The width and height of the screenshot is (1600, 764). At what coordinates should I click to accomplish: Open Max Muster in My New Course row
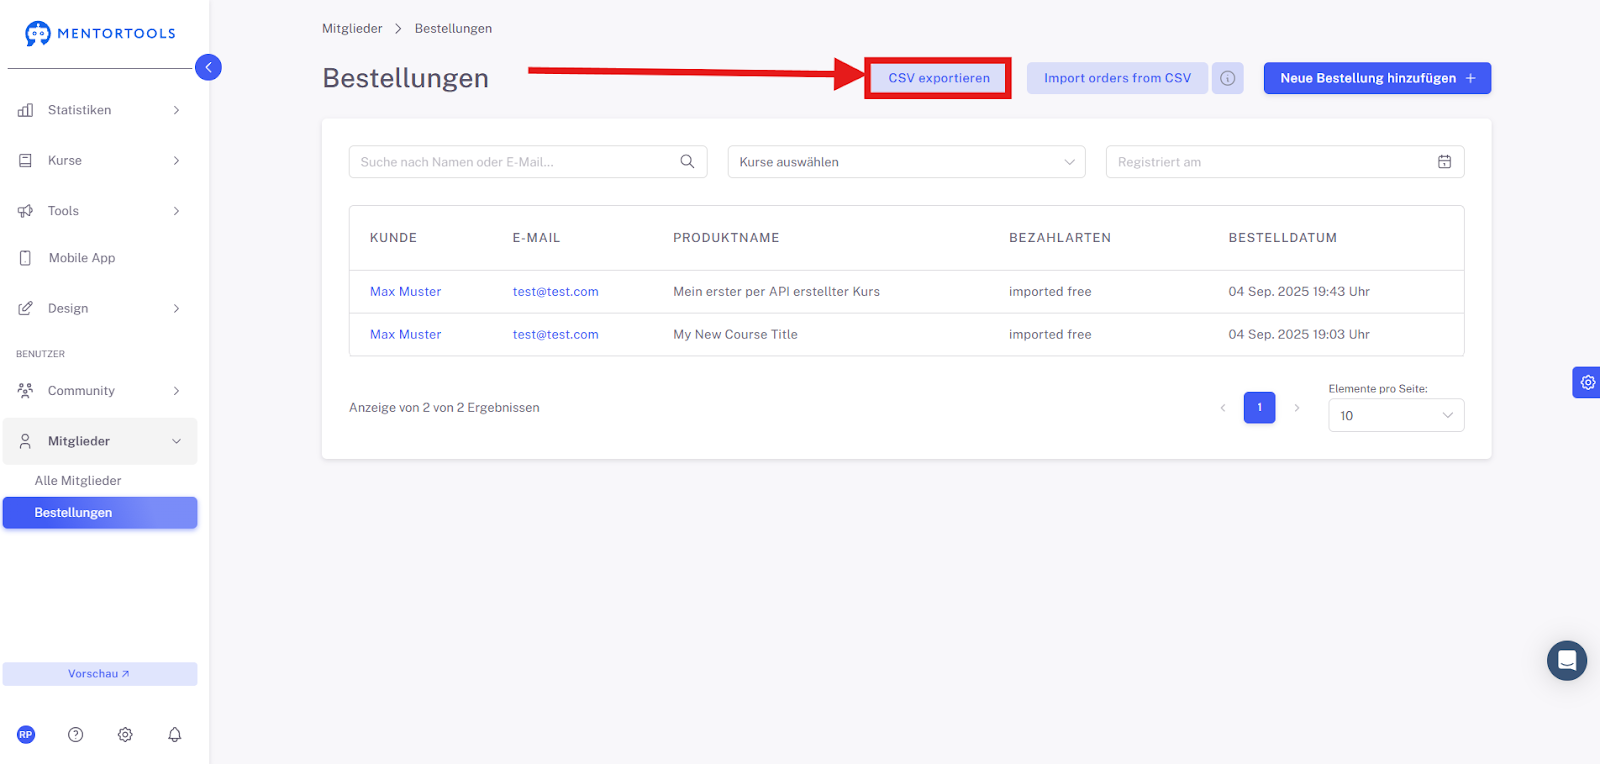coord(405,335)
